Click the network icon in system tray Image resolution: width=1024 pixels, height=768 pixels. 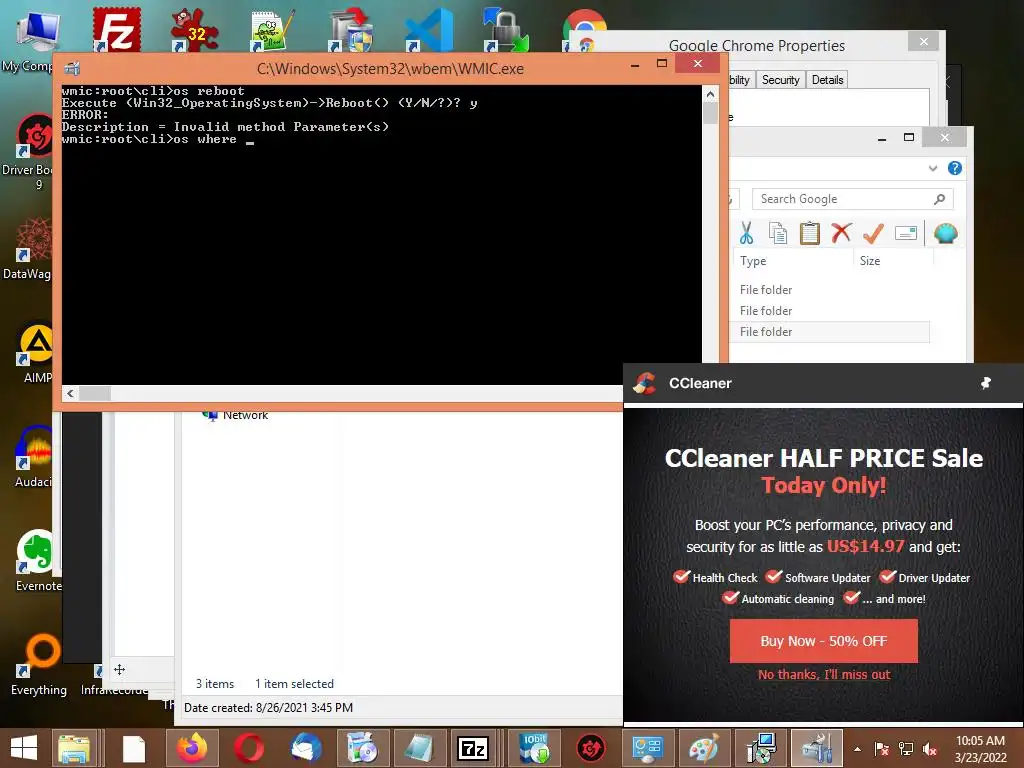(906, 749)
